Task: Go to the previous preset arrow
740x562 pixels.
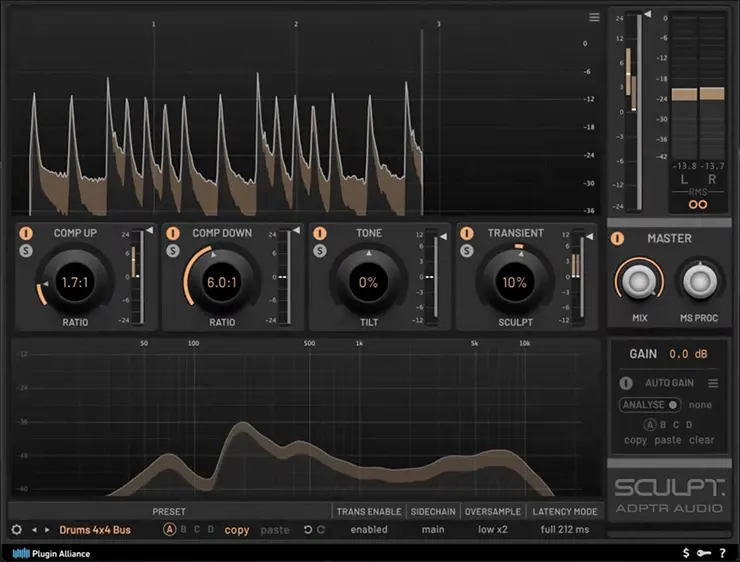Action: [x=34, y=530]
